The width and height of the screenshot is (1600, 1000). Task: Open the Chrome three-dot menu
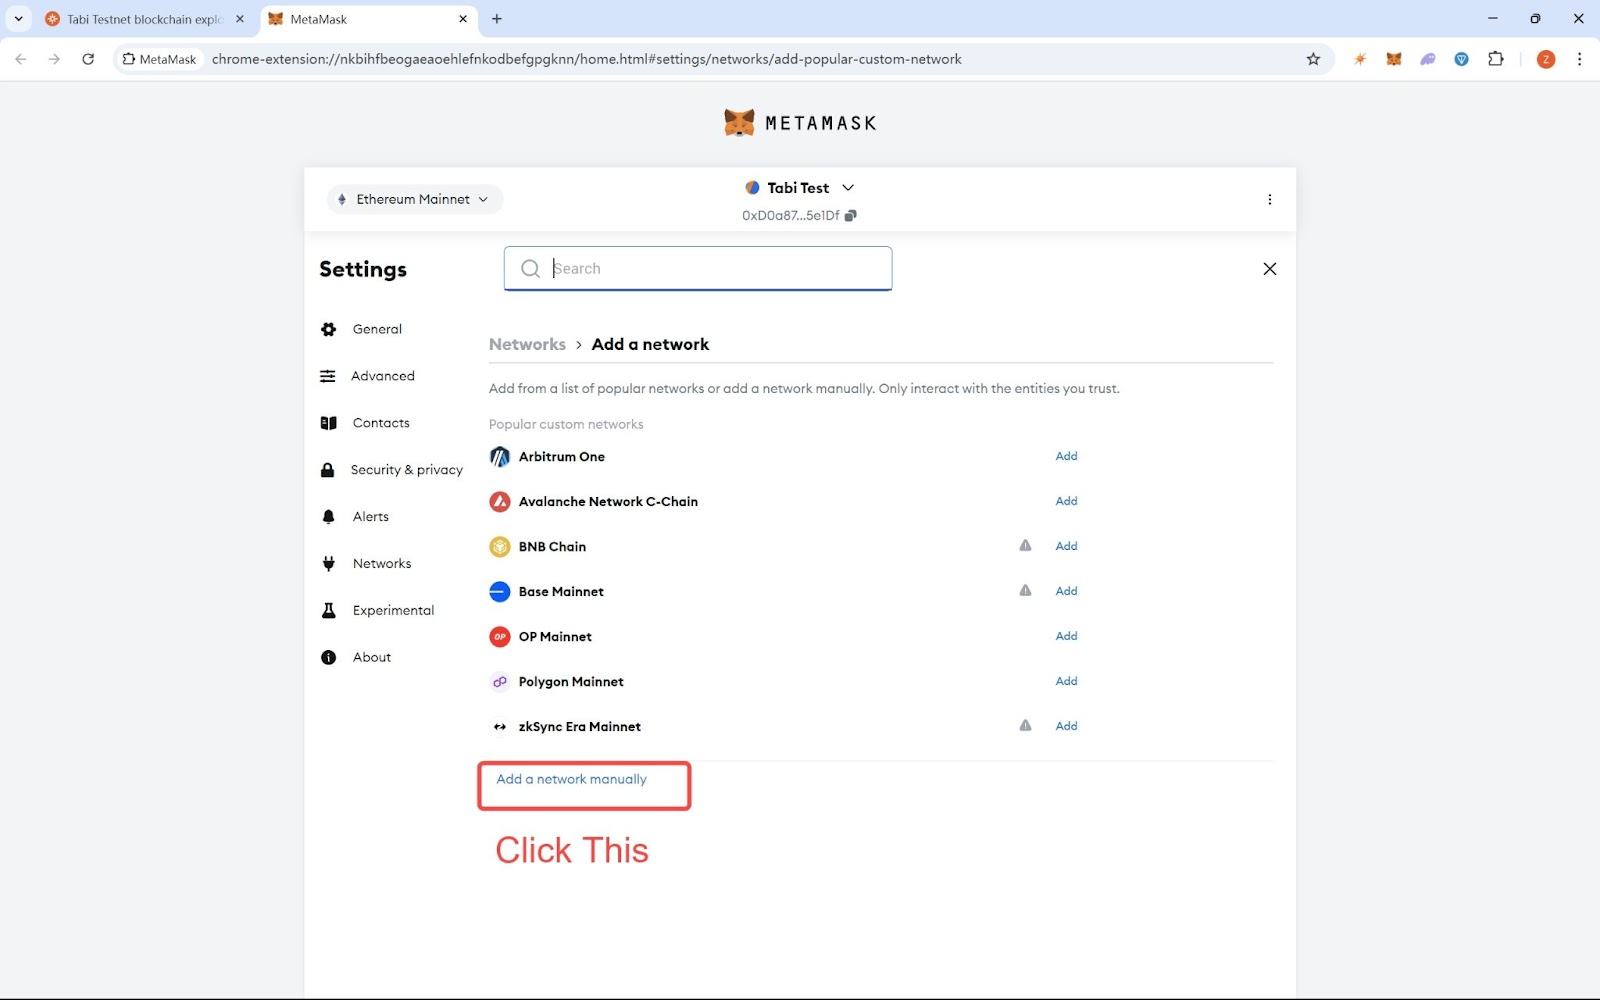(x=1580, y=59)
